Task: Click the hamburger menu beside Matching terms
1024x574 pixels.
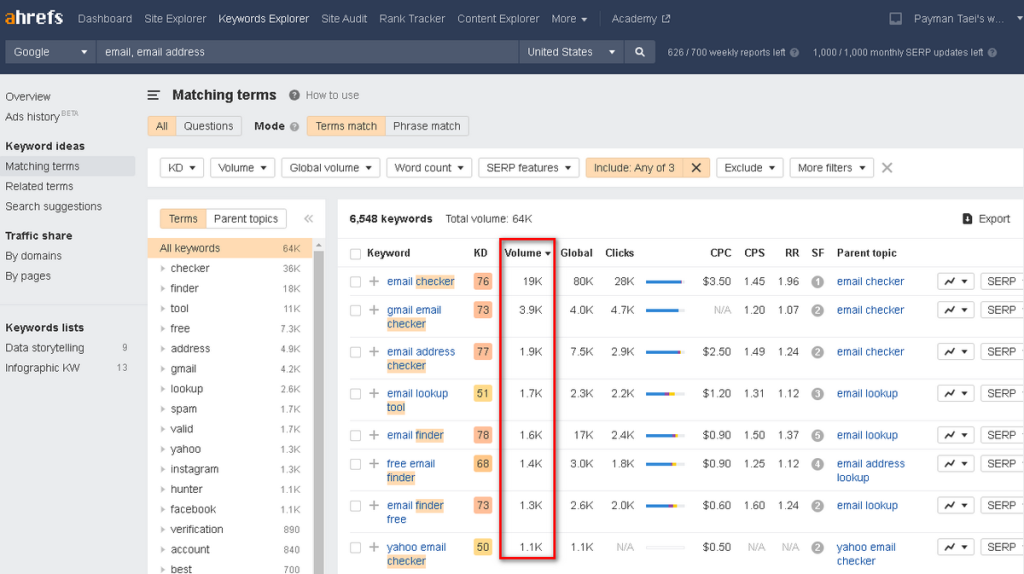Action: [154, 96]
